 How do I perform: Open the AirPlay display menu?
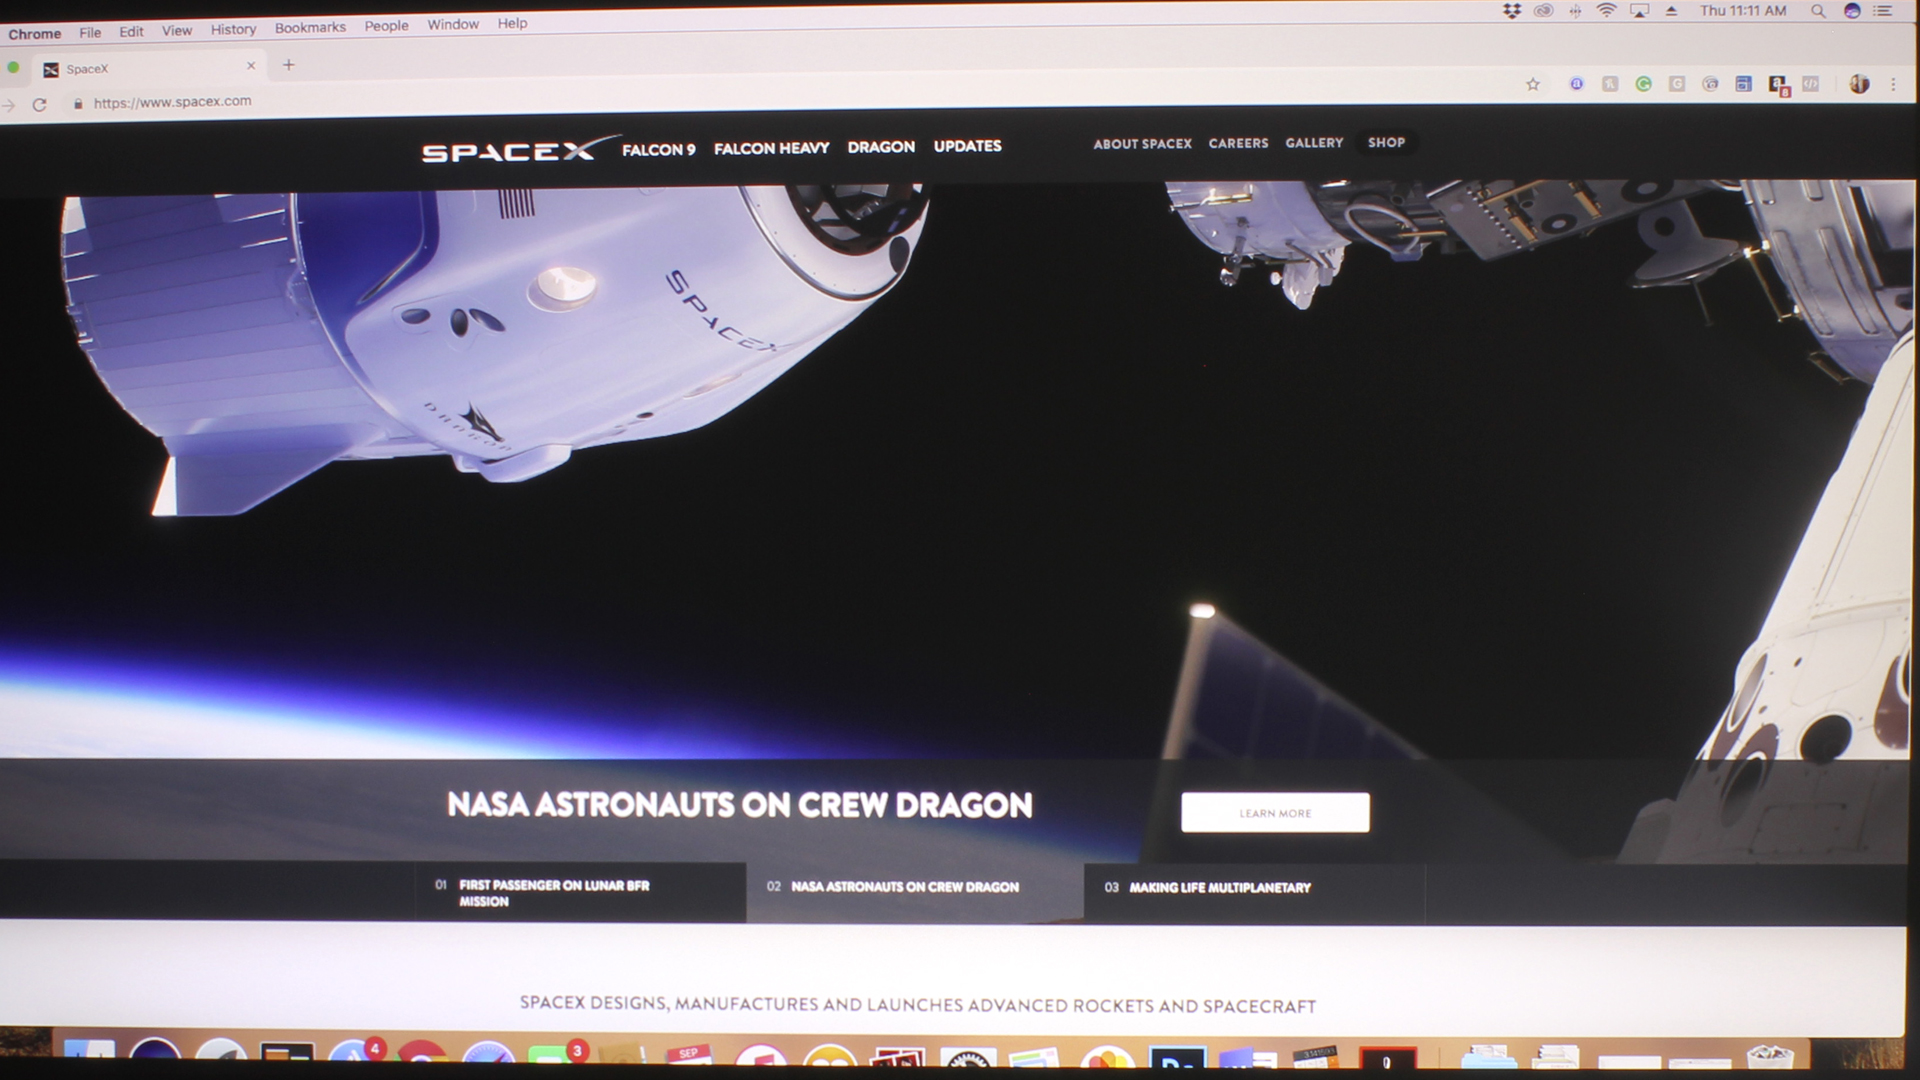[1639, 11]
